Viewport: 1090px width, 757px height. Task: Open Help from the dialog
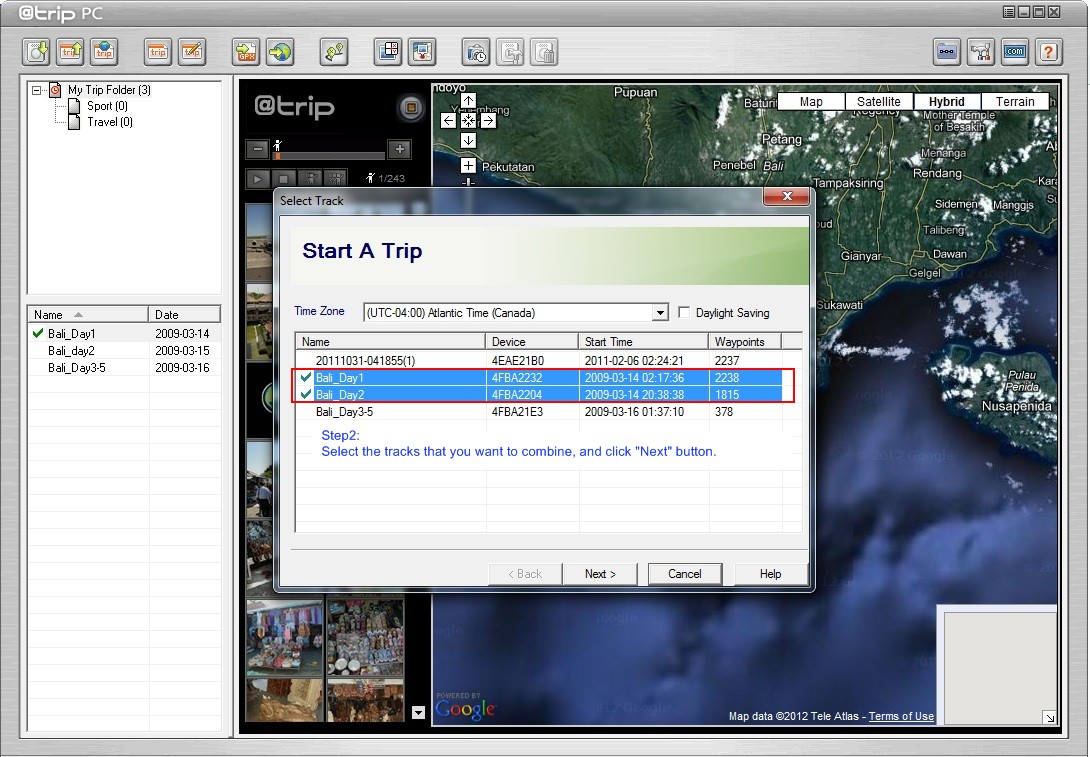770,573
